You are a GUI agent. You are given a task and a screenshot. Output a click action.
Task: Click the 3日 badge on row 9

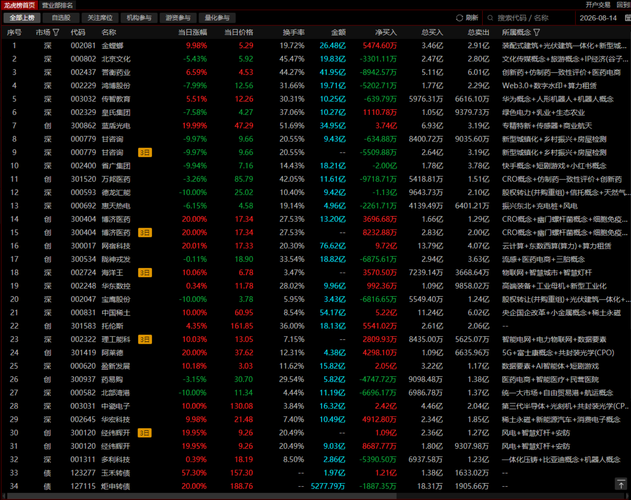(x=145, y=152)
